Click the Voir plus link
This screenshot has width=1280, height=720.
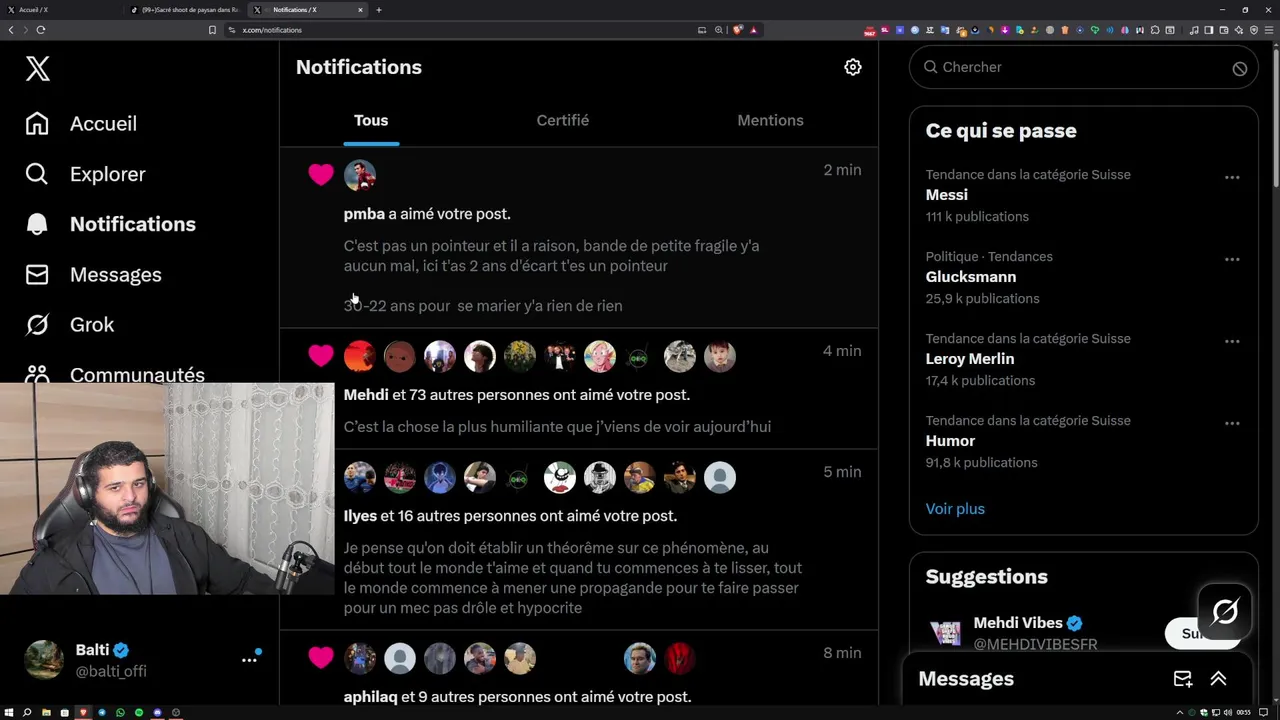coord(955,509)
